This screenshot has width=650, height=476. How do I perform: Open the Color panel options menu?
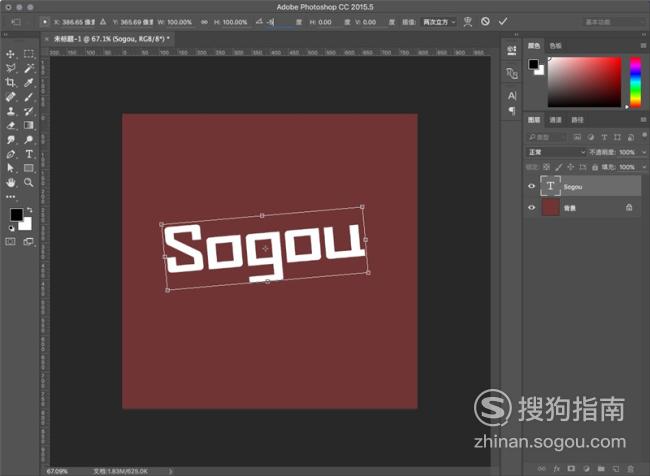643,46
